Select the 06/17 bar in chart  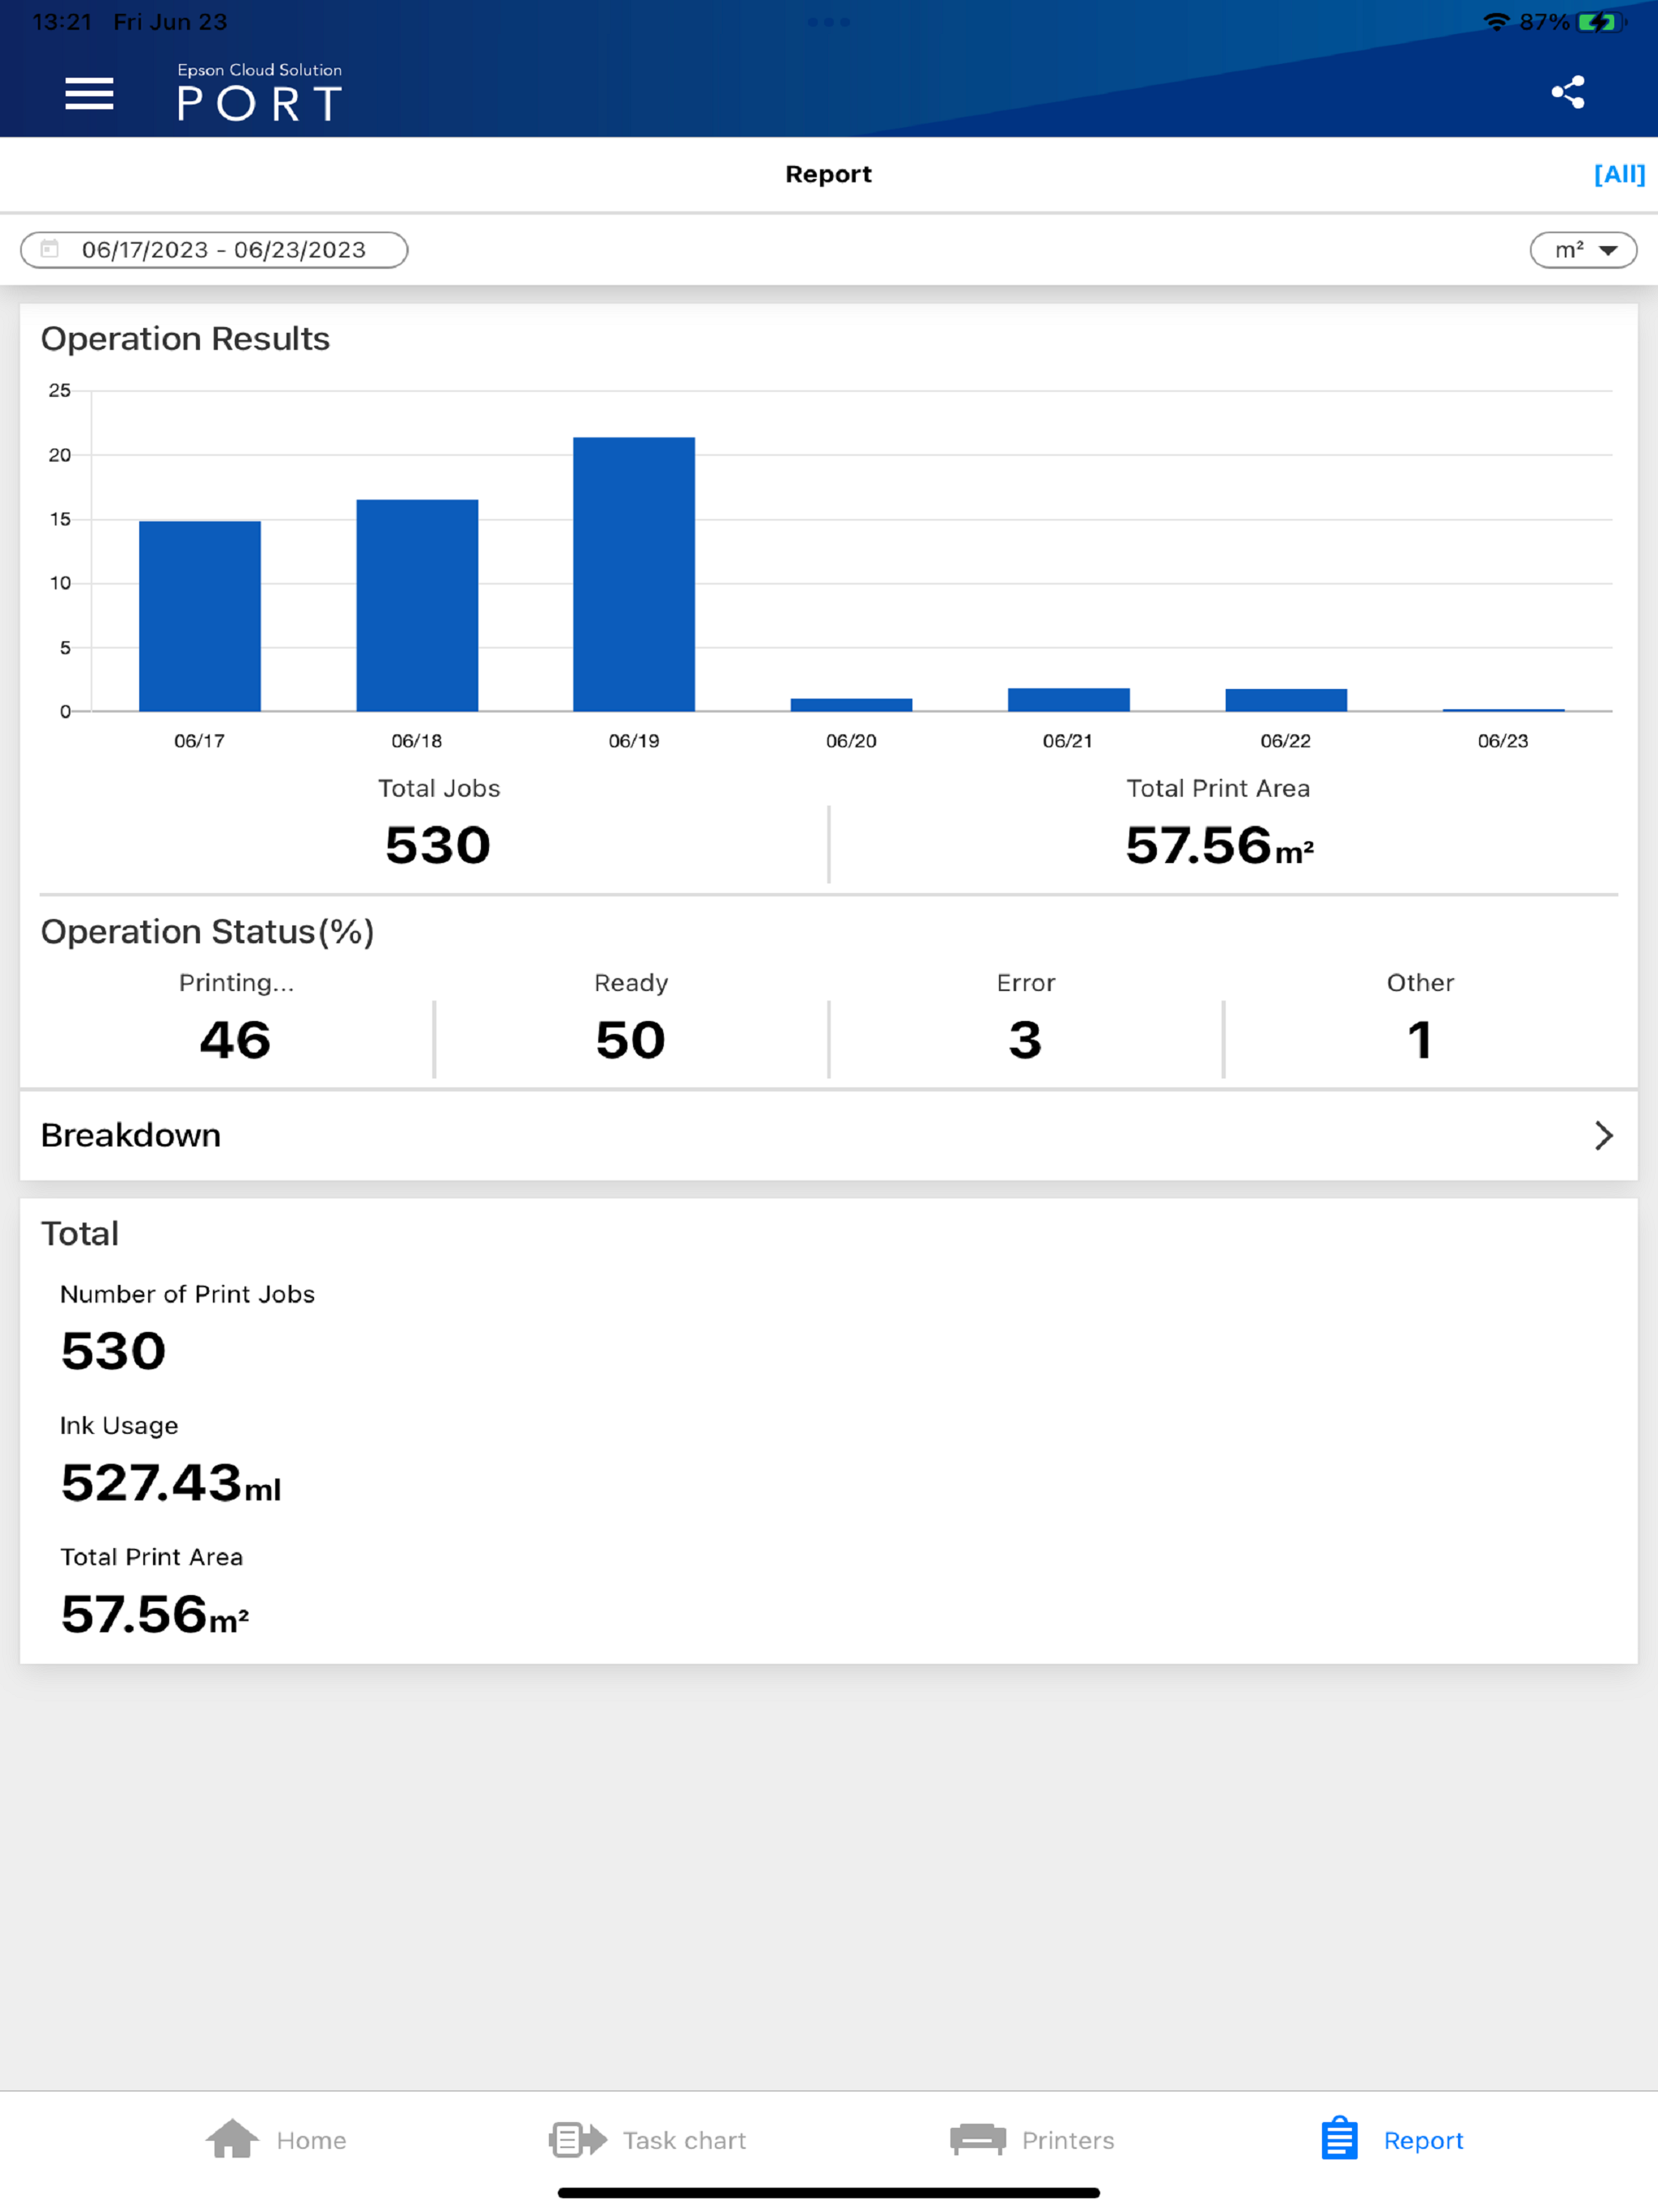(x=200, y=616)
